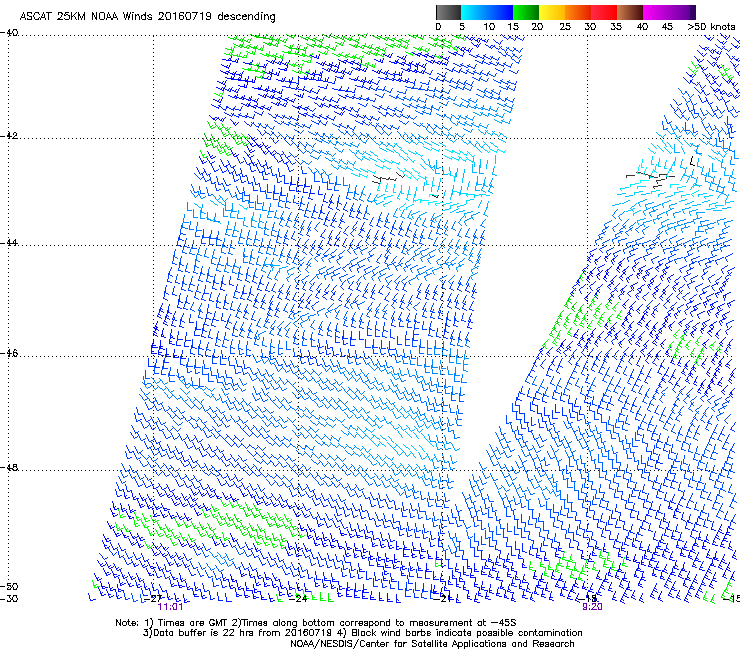This screenshot has height=650, width=740.
Task: Click the 'NOAA/NESDIS/Center for Satellite Applications and Research' credit
Action: (x=432, y=644)
